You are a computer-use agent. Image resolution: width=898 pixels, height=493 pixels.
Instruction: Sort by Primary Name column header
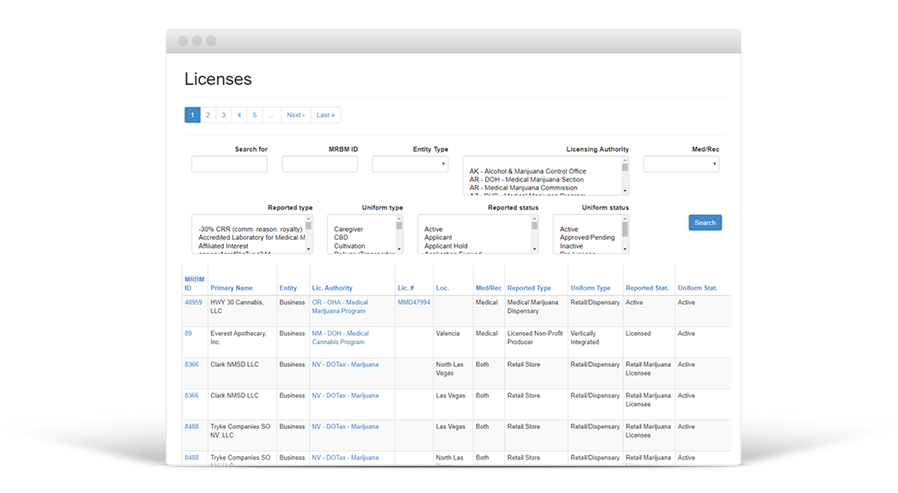tap(231, 288)
